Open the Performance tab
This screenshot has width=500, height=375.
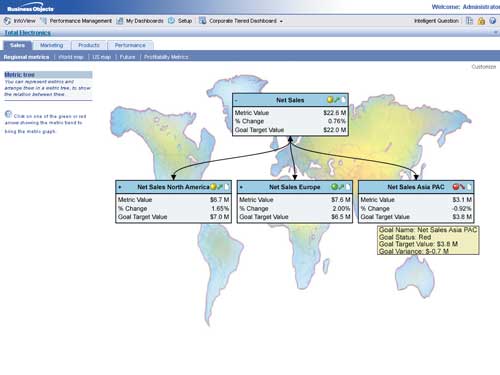click(x=130, y=45)
